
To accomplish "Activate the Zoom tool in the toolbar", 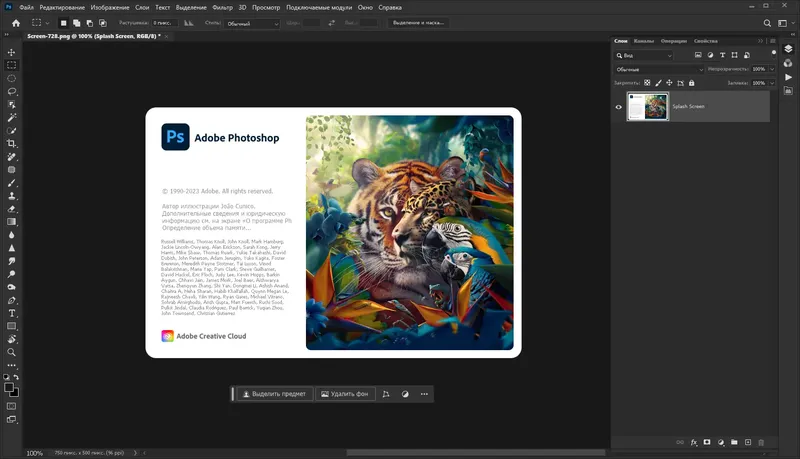I will (12, 352).
